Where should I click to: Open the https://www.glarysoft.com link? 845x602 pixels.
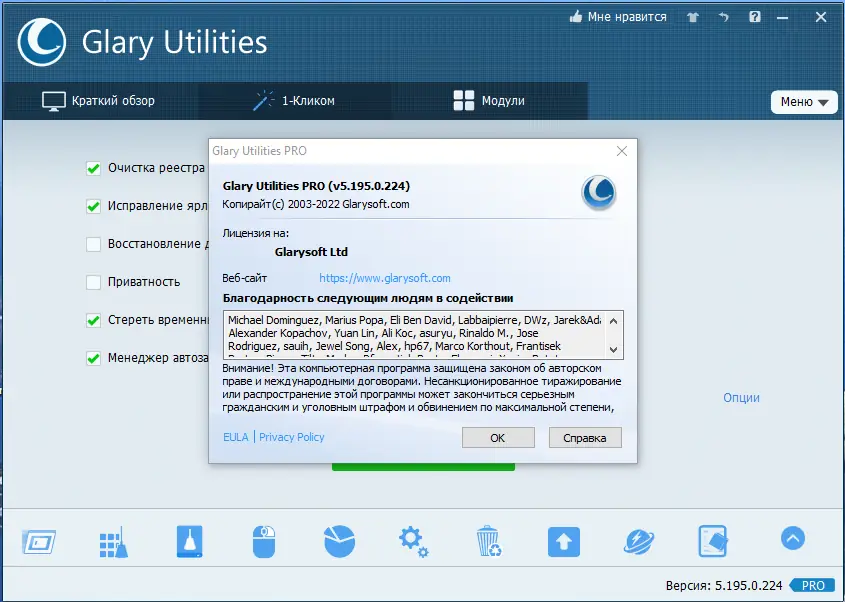(385, 278)
